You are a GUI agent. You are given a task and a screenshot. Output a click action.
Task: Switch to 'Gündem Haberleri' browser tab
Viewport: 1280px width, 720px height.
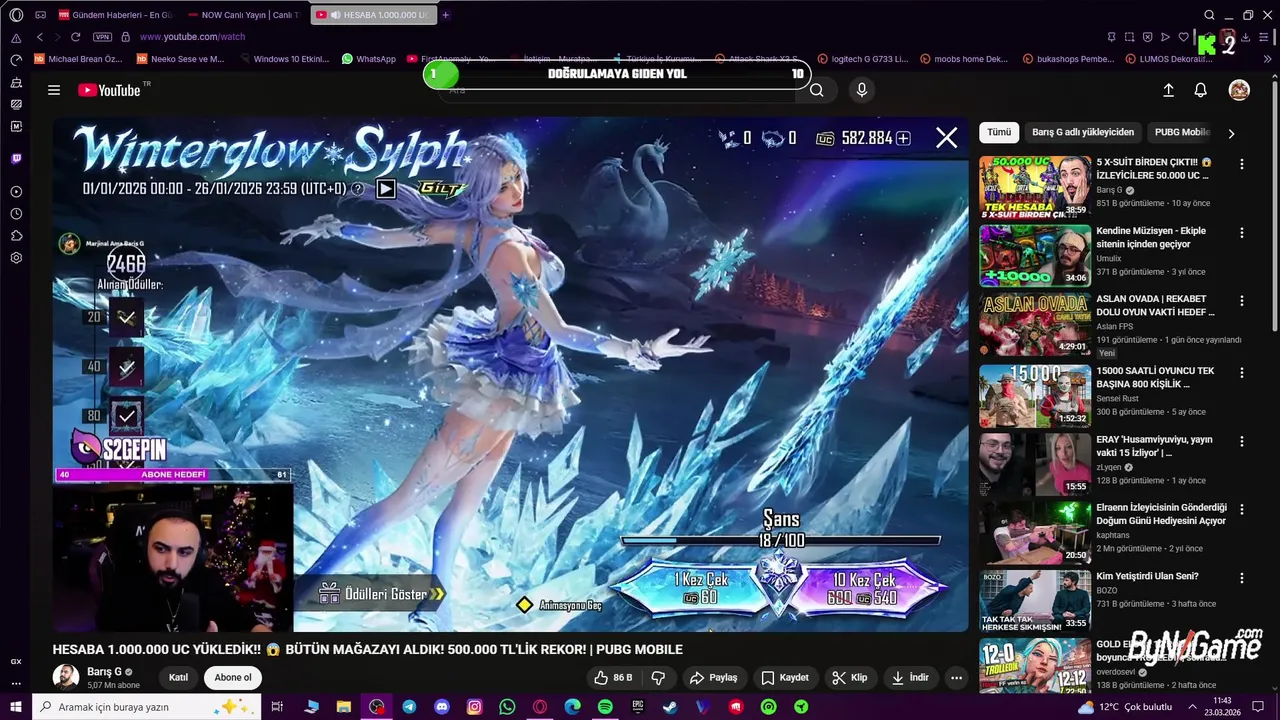click(115, 15)
